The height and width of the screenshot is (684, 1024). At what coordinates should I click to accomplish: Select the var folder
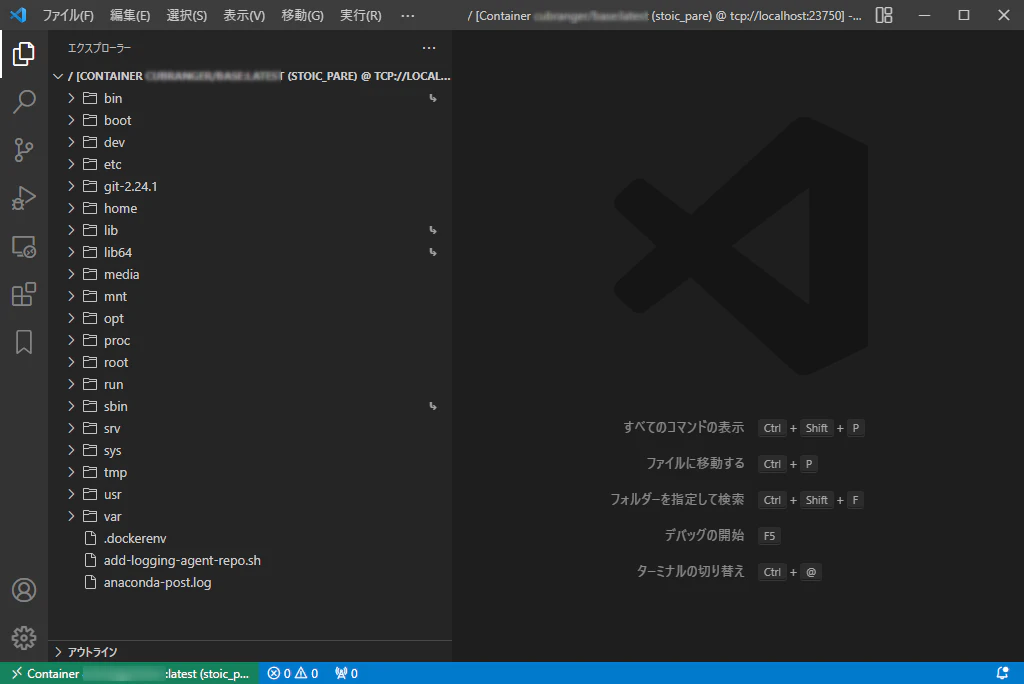[x=250, y=516]
